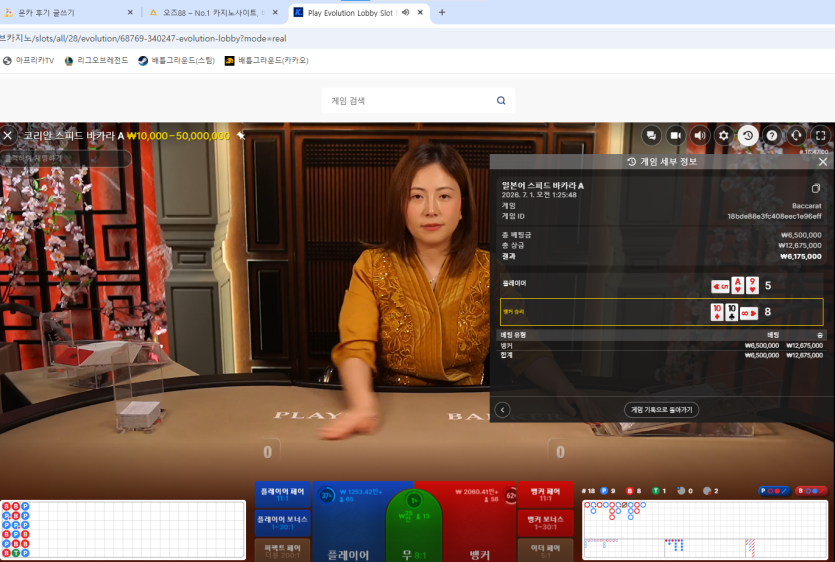Image resolution: width=835 pixels, height=562 pixels.
Task: Close the Korean Speed Baccarat table
Action: pos(8,136)
